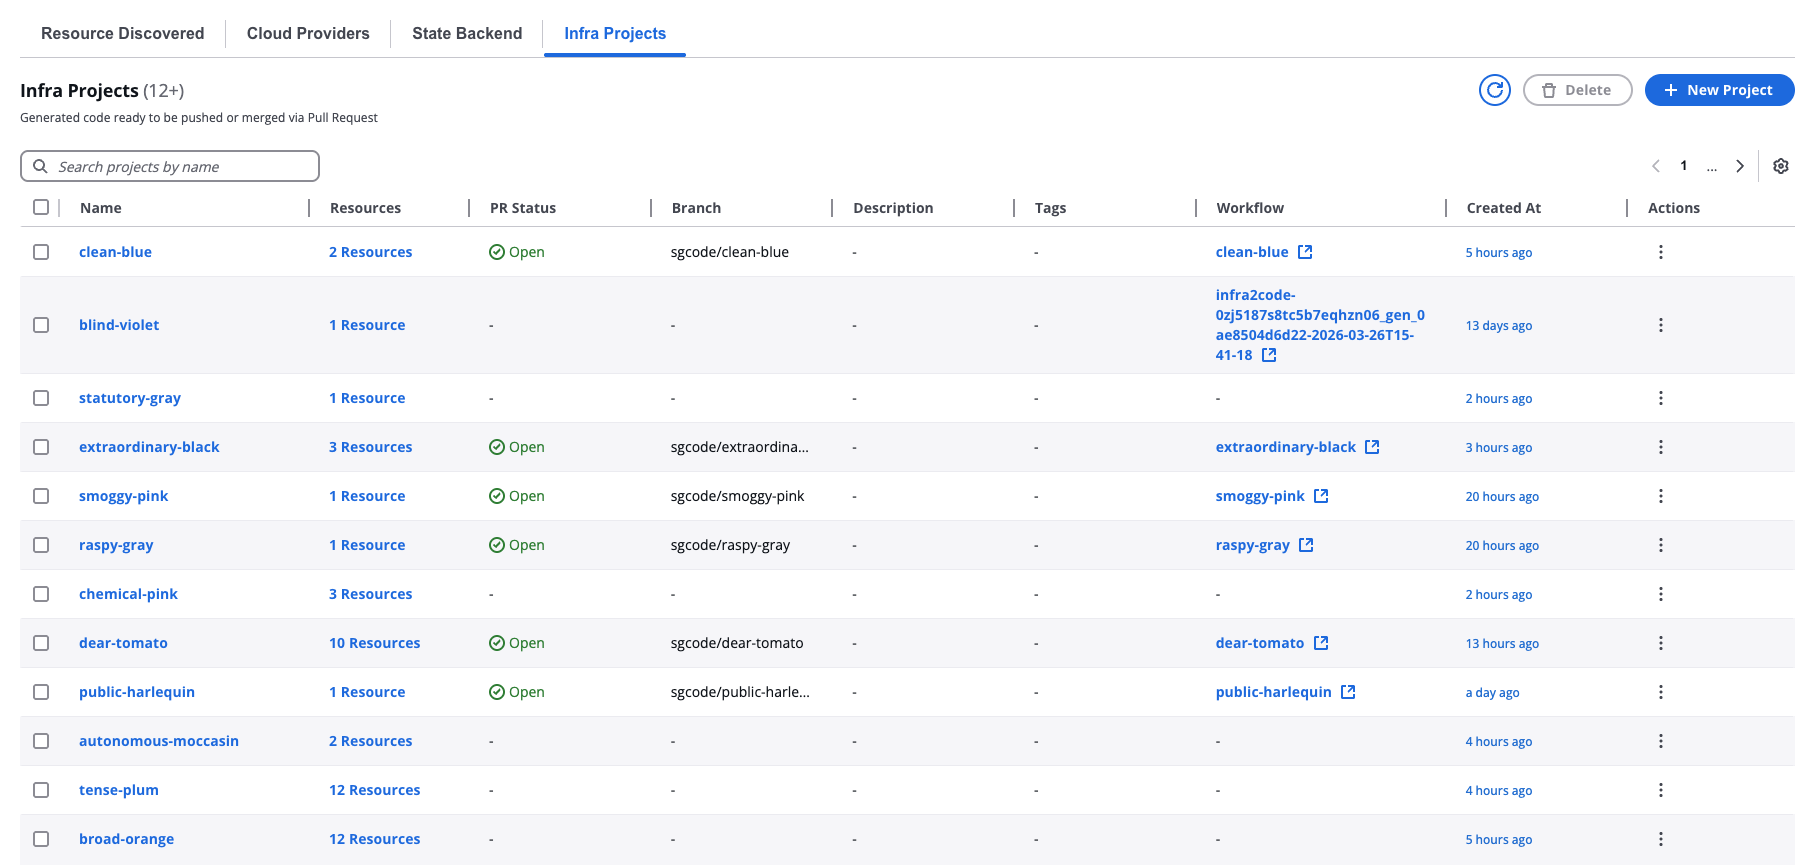Viewport: 1810px width, 867px height.
Task: Open the autonomous-moccasin project link
Action: pos(159,741)
